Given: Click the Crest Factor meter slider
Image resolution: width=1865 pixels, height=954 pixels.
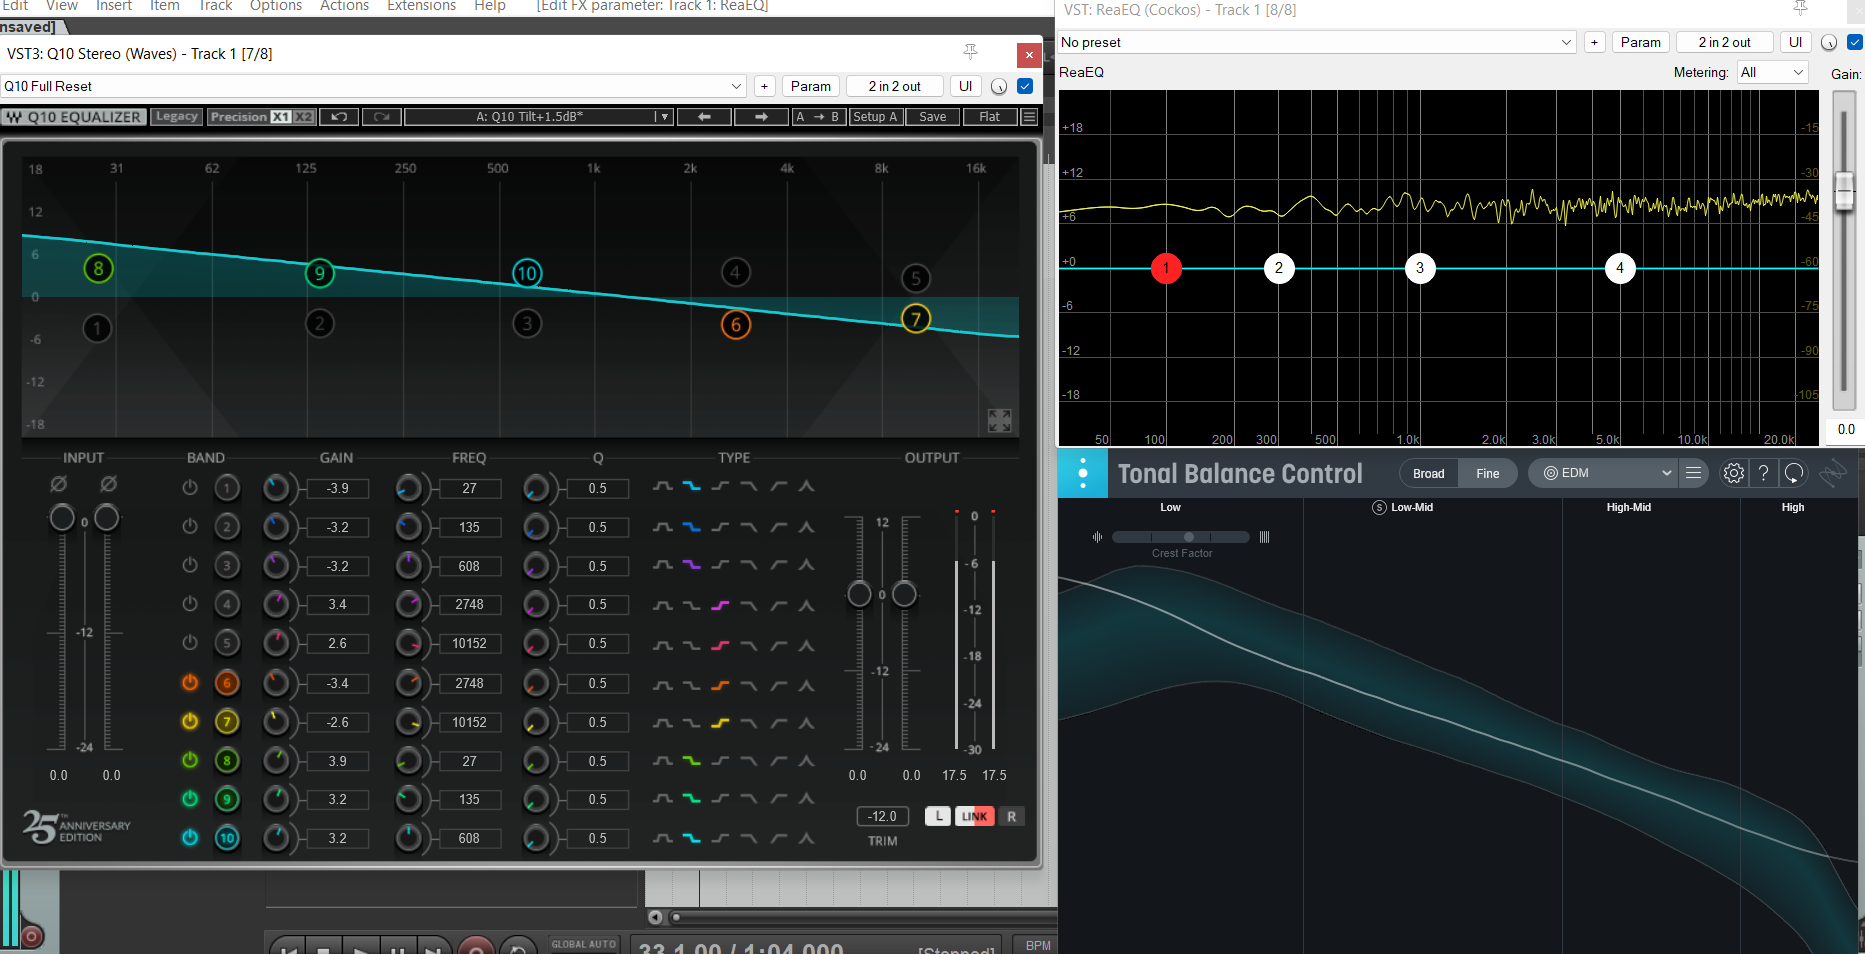Looking at the screenshot, I should tap(1181, 537).
